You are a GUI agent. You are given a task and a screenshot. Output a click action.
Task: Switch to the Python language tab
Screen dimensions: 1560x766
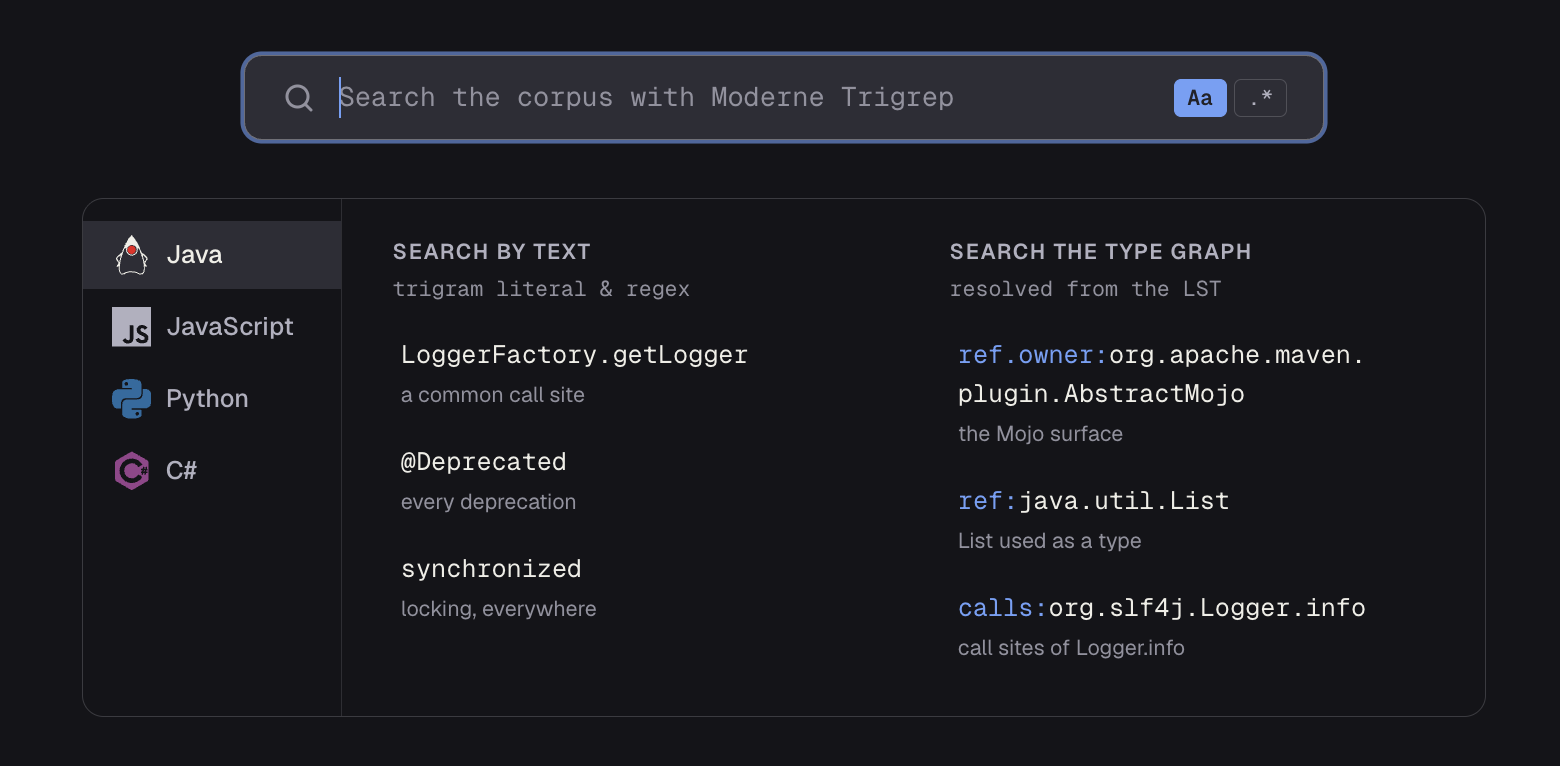pyautogui.click(x=212, y=399)
